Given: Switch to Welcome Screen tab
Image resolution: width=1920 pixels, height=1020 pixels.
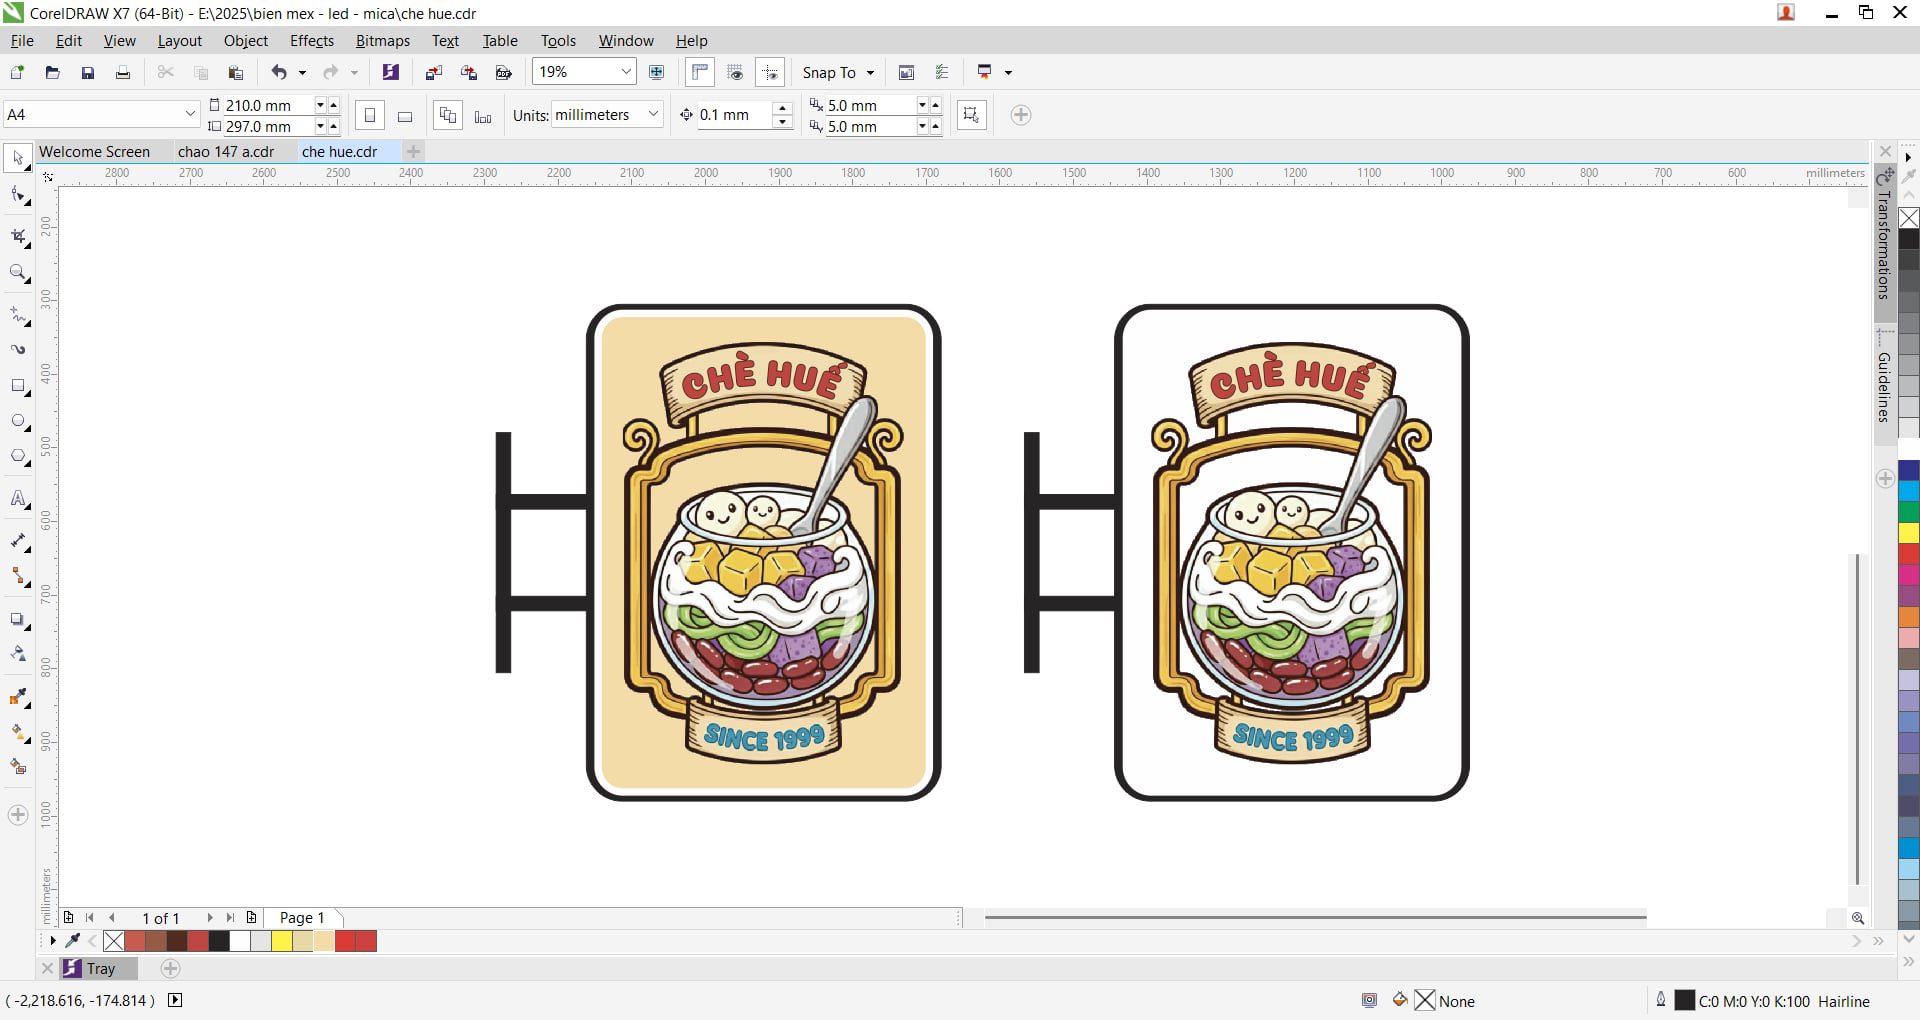Looking at the screenshot, I should pos(94,151).
